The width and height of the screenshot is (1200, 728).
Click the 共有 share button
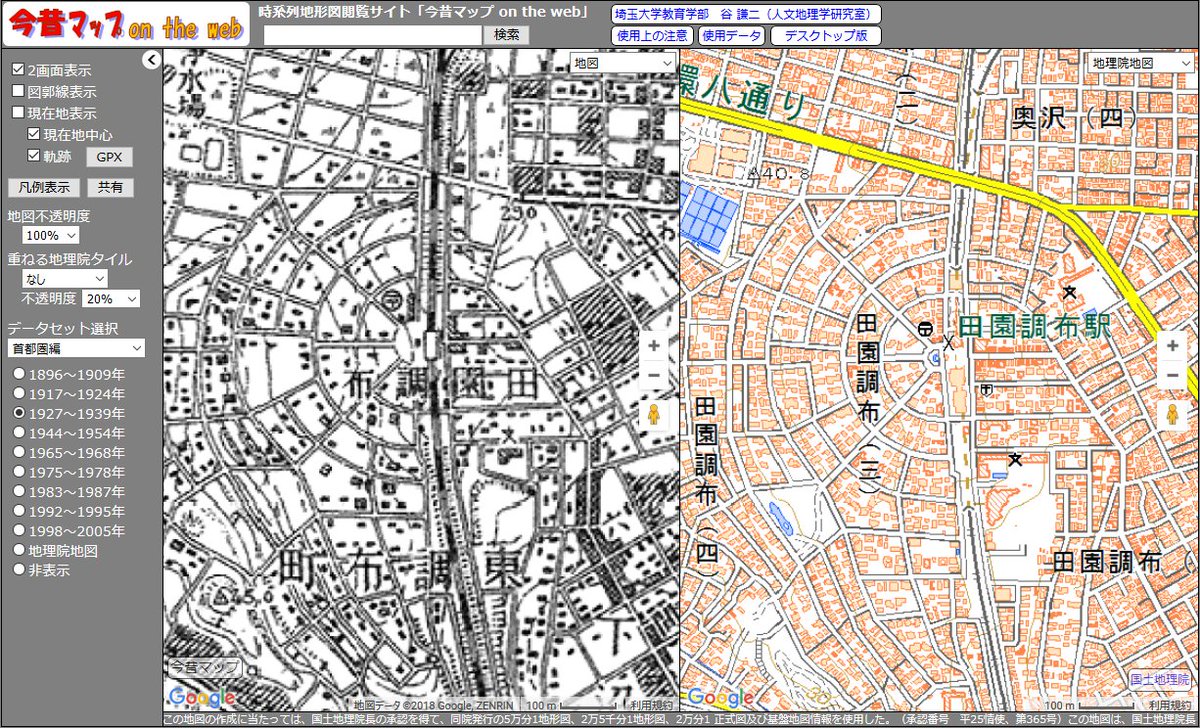(x=109, y=187)
